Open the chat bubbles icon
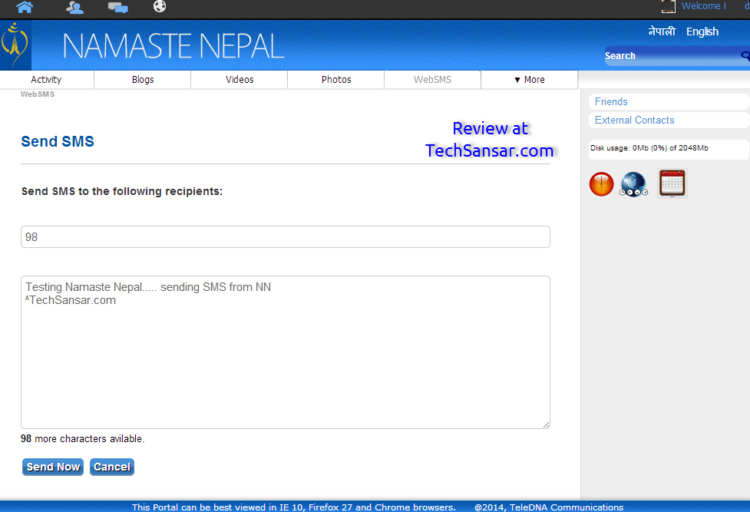750x512 pixels. 118,7
